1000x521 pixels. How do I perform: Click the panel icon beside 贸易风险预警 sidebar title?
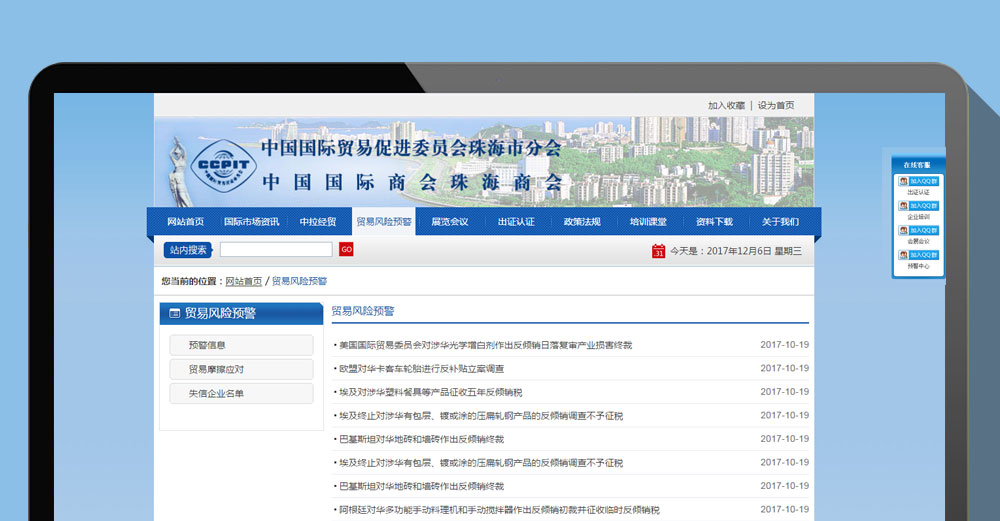[174, 313]
